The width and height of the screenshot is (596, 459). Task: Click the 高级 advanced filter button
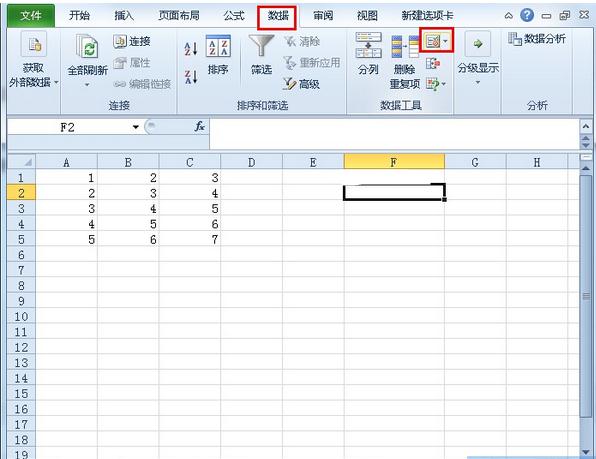coord(301,84)
